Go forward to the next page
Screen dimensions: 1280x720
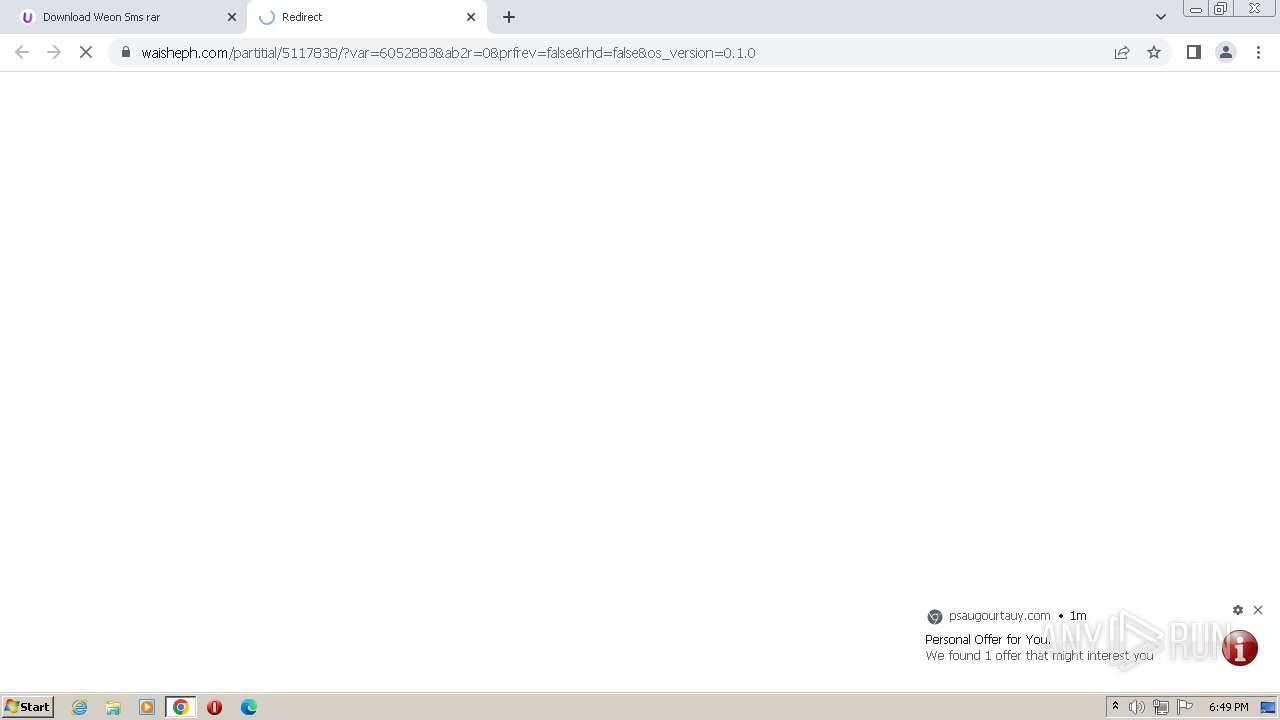click(x=54, y=52)
